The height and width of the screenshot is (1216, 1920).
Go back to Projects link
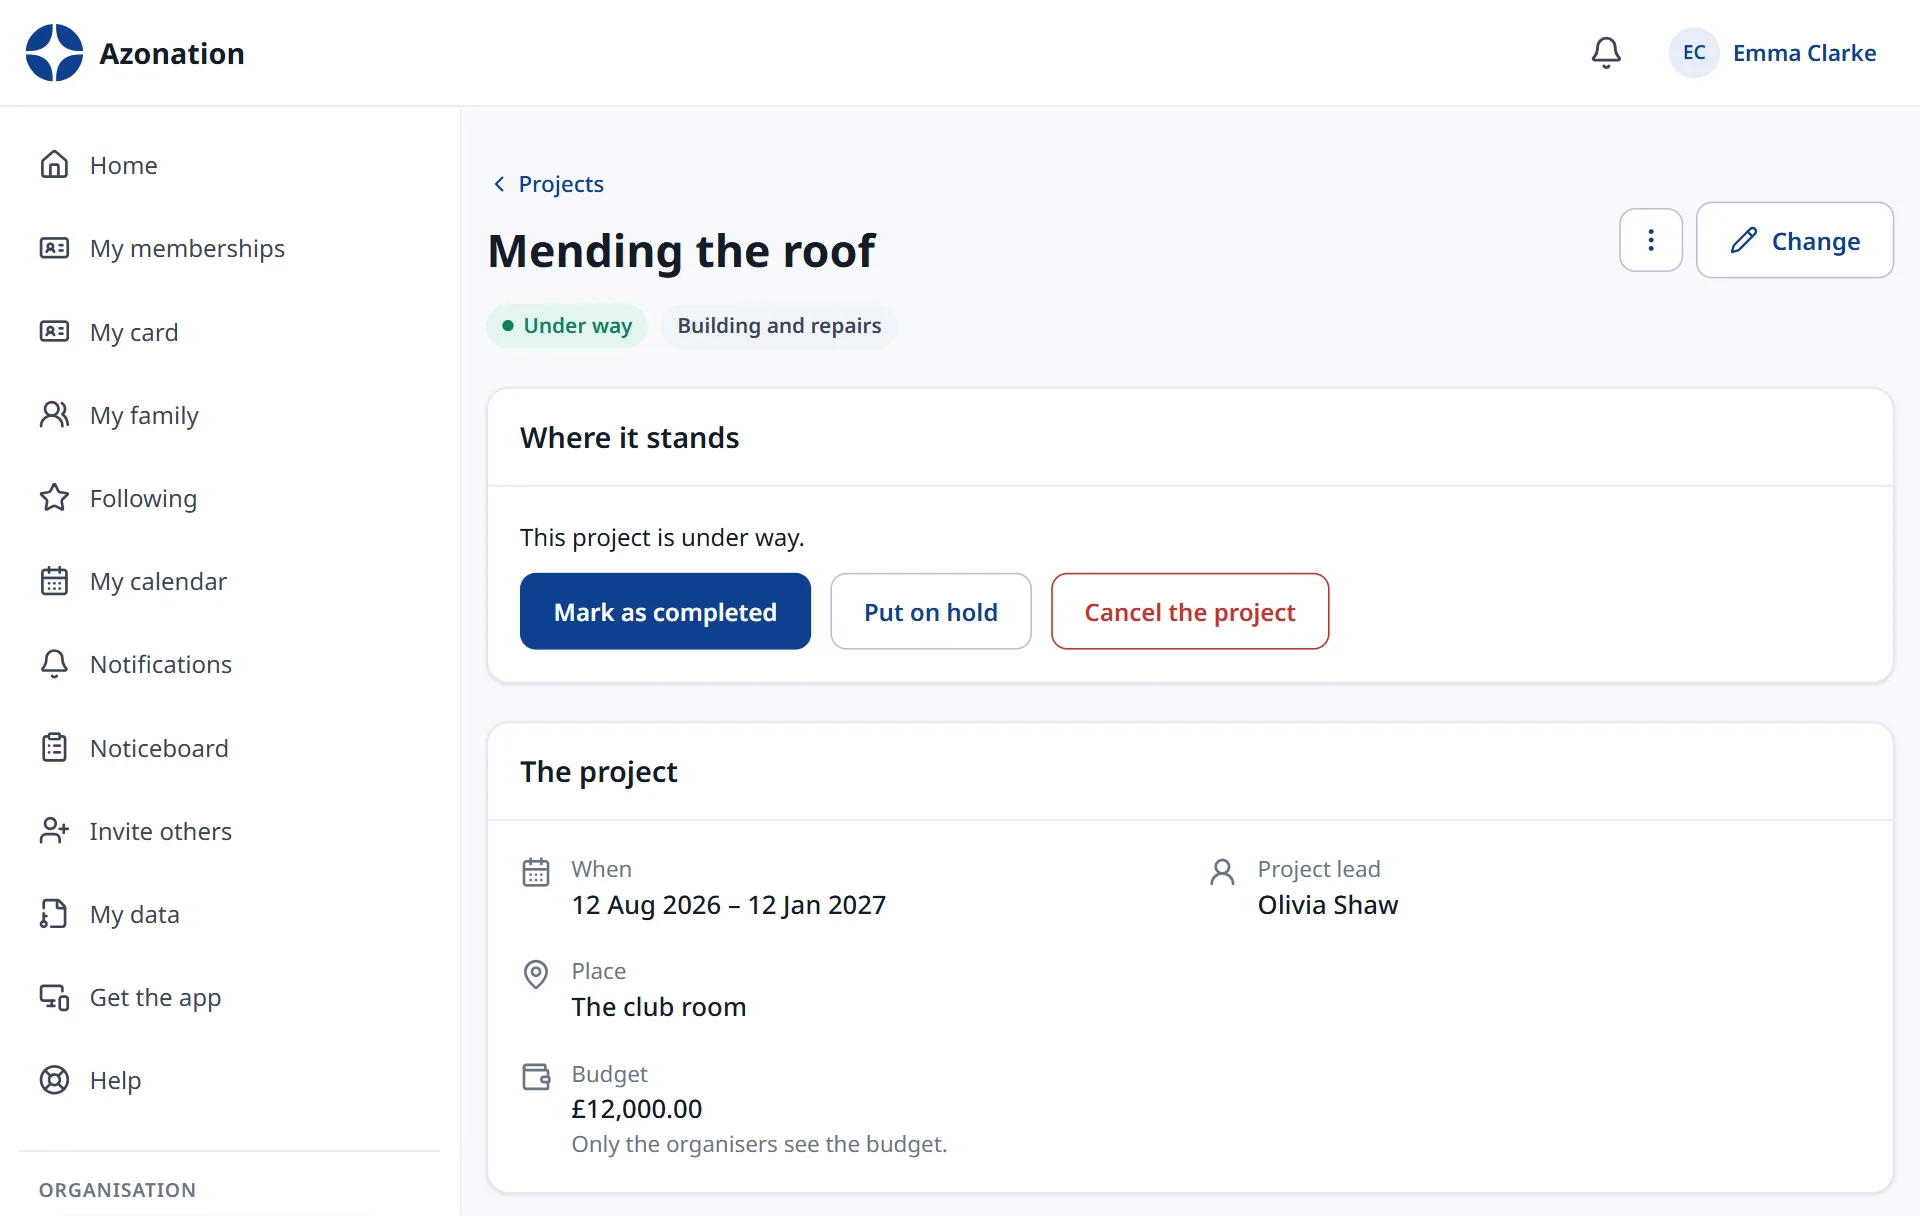click(549, 184)
